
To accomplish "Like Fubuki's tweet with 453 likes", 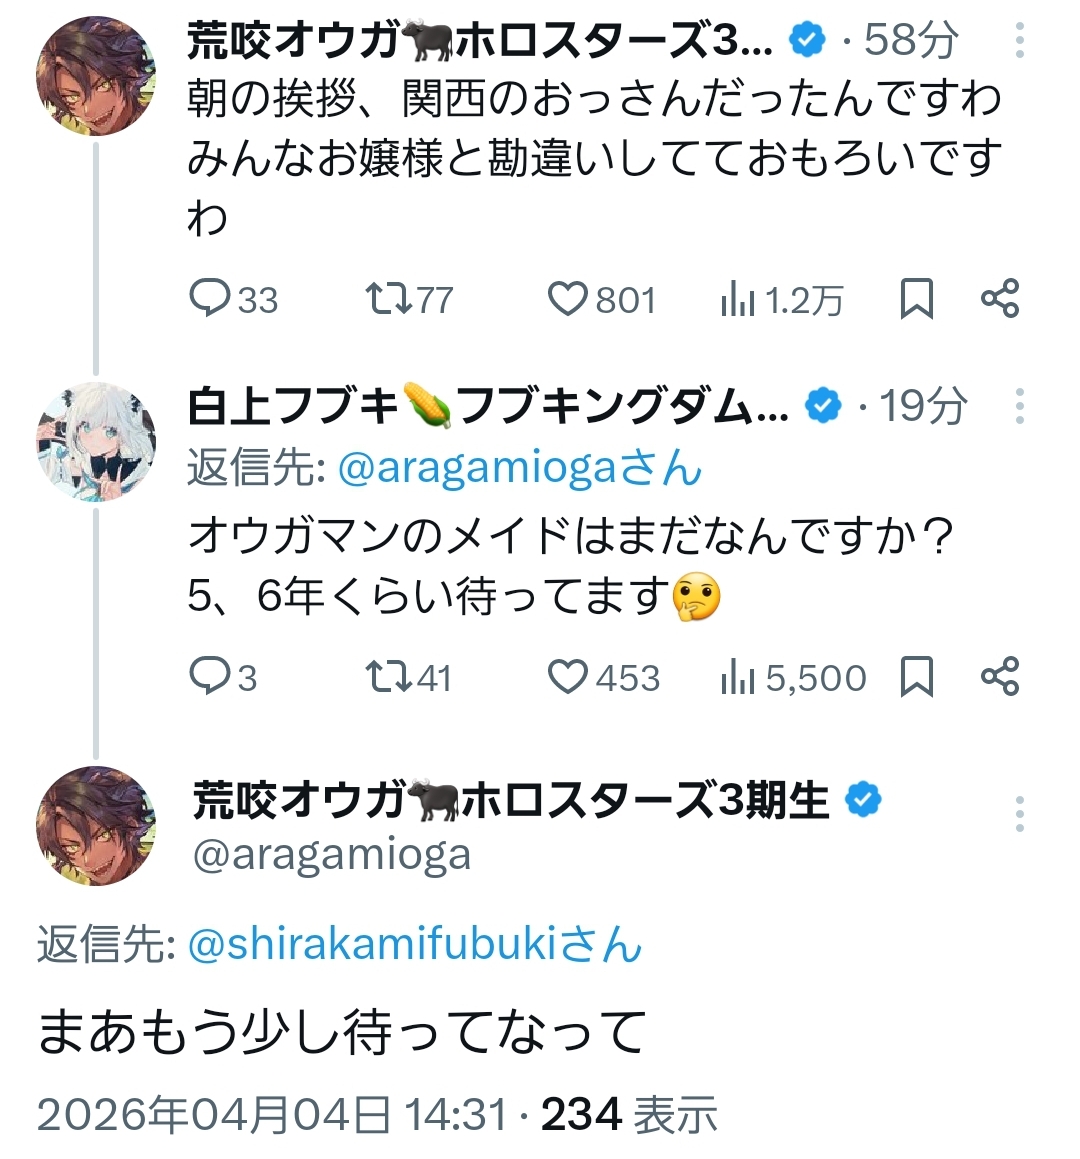I will point(568,677).
